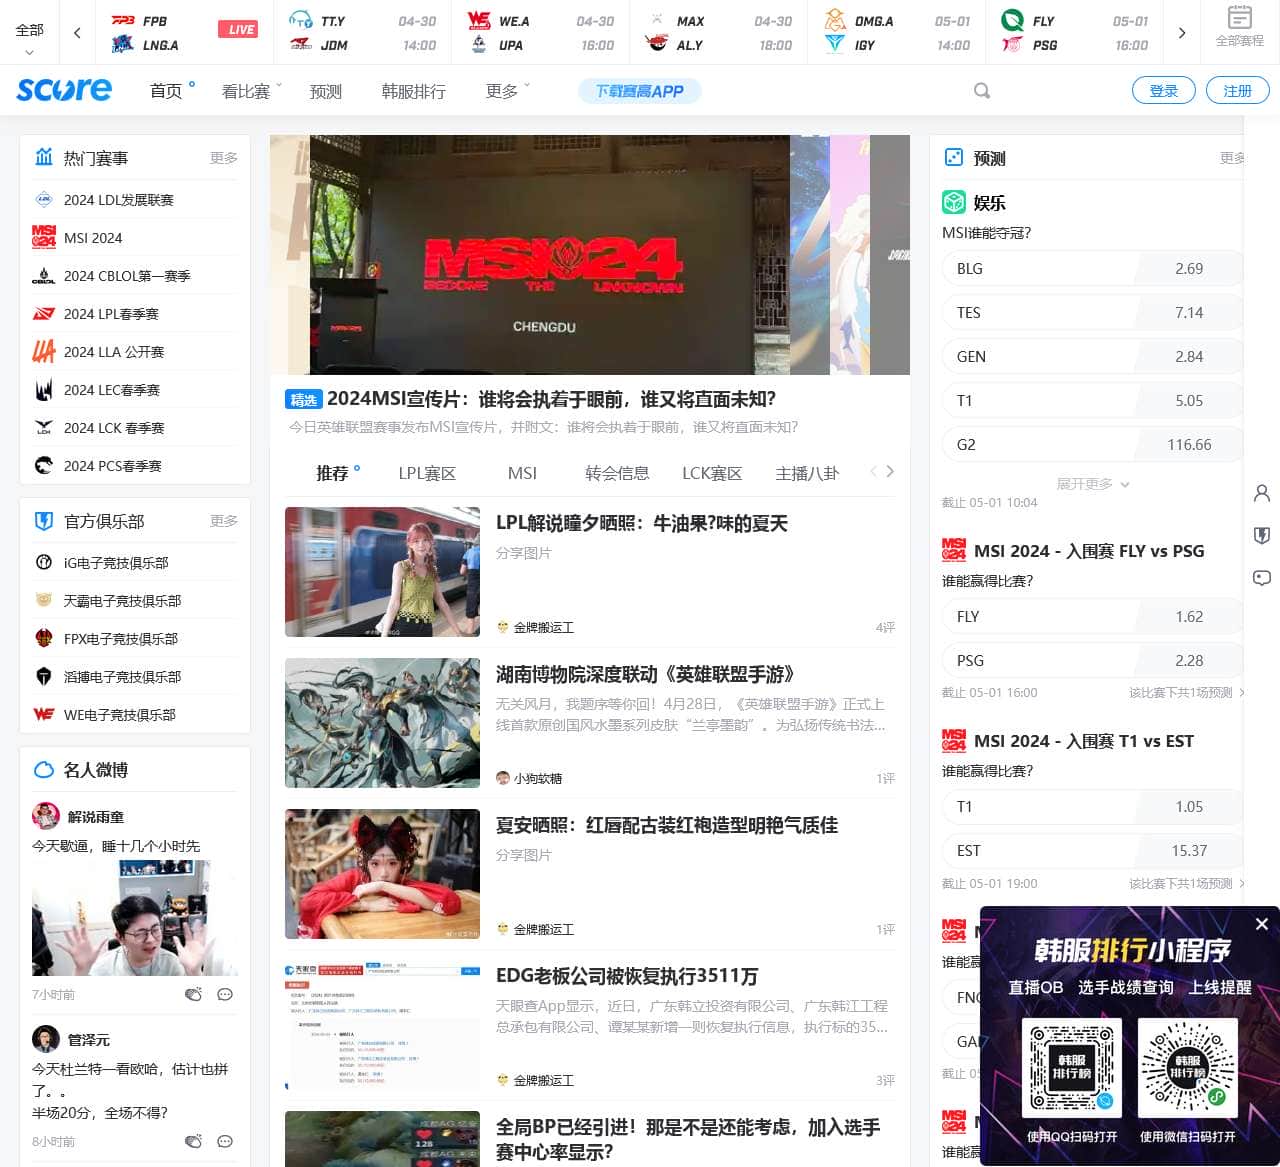Open the OMG.A vs IGY match card
Screen dimensions: 1280x1167
[897, 33]
